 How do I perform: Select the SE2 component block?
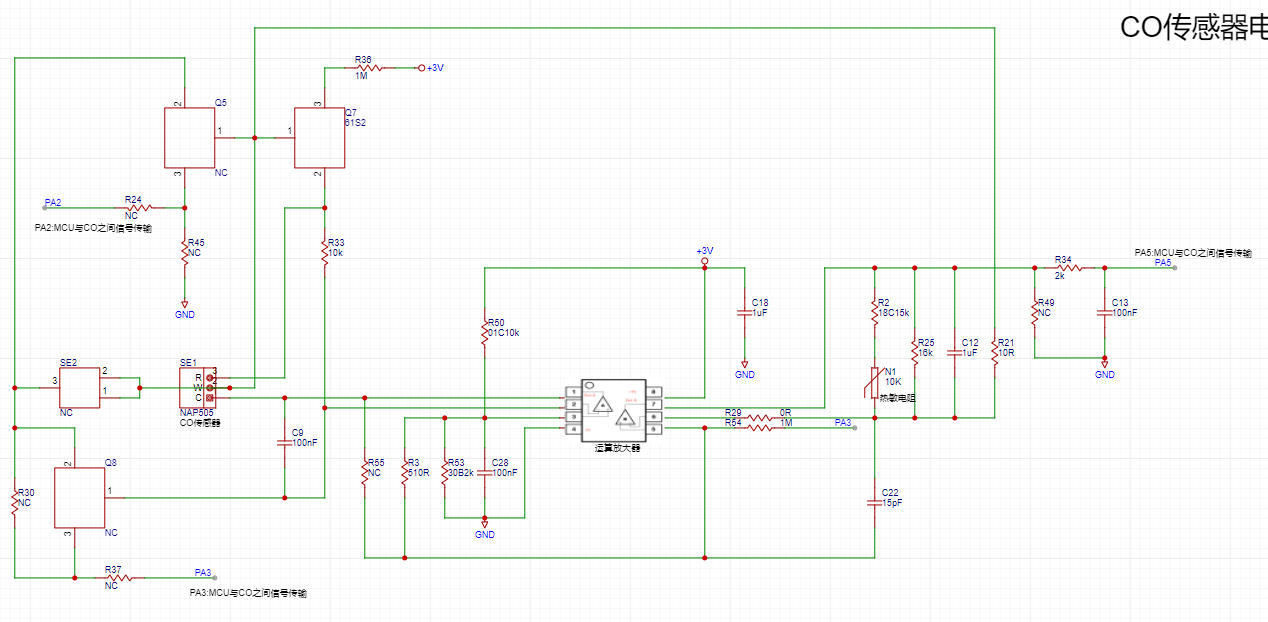(x=79, y=387)
